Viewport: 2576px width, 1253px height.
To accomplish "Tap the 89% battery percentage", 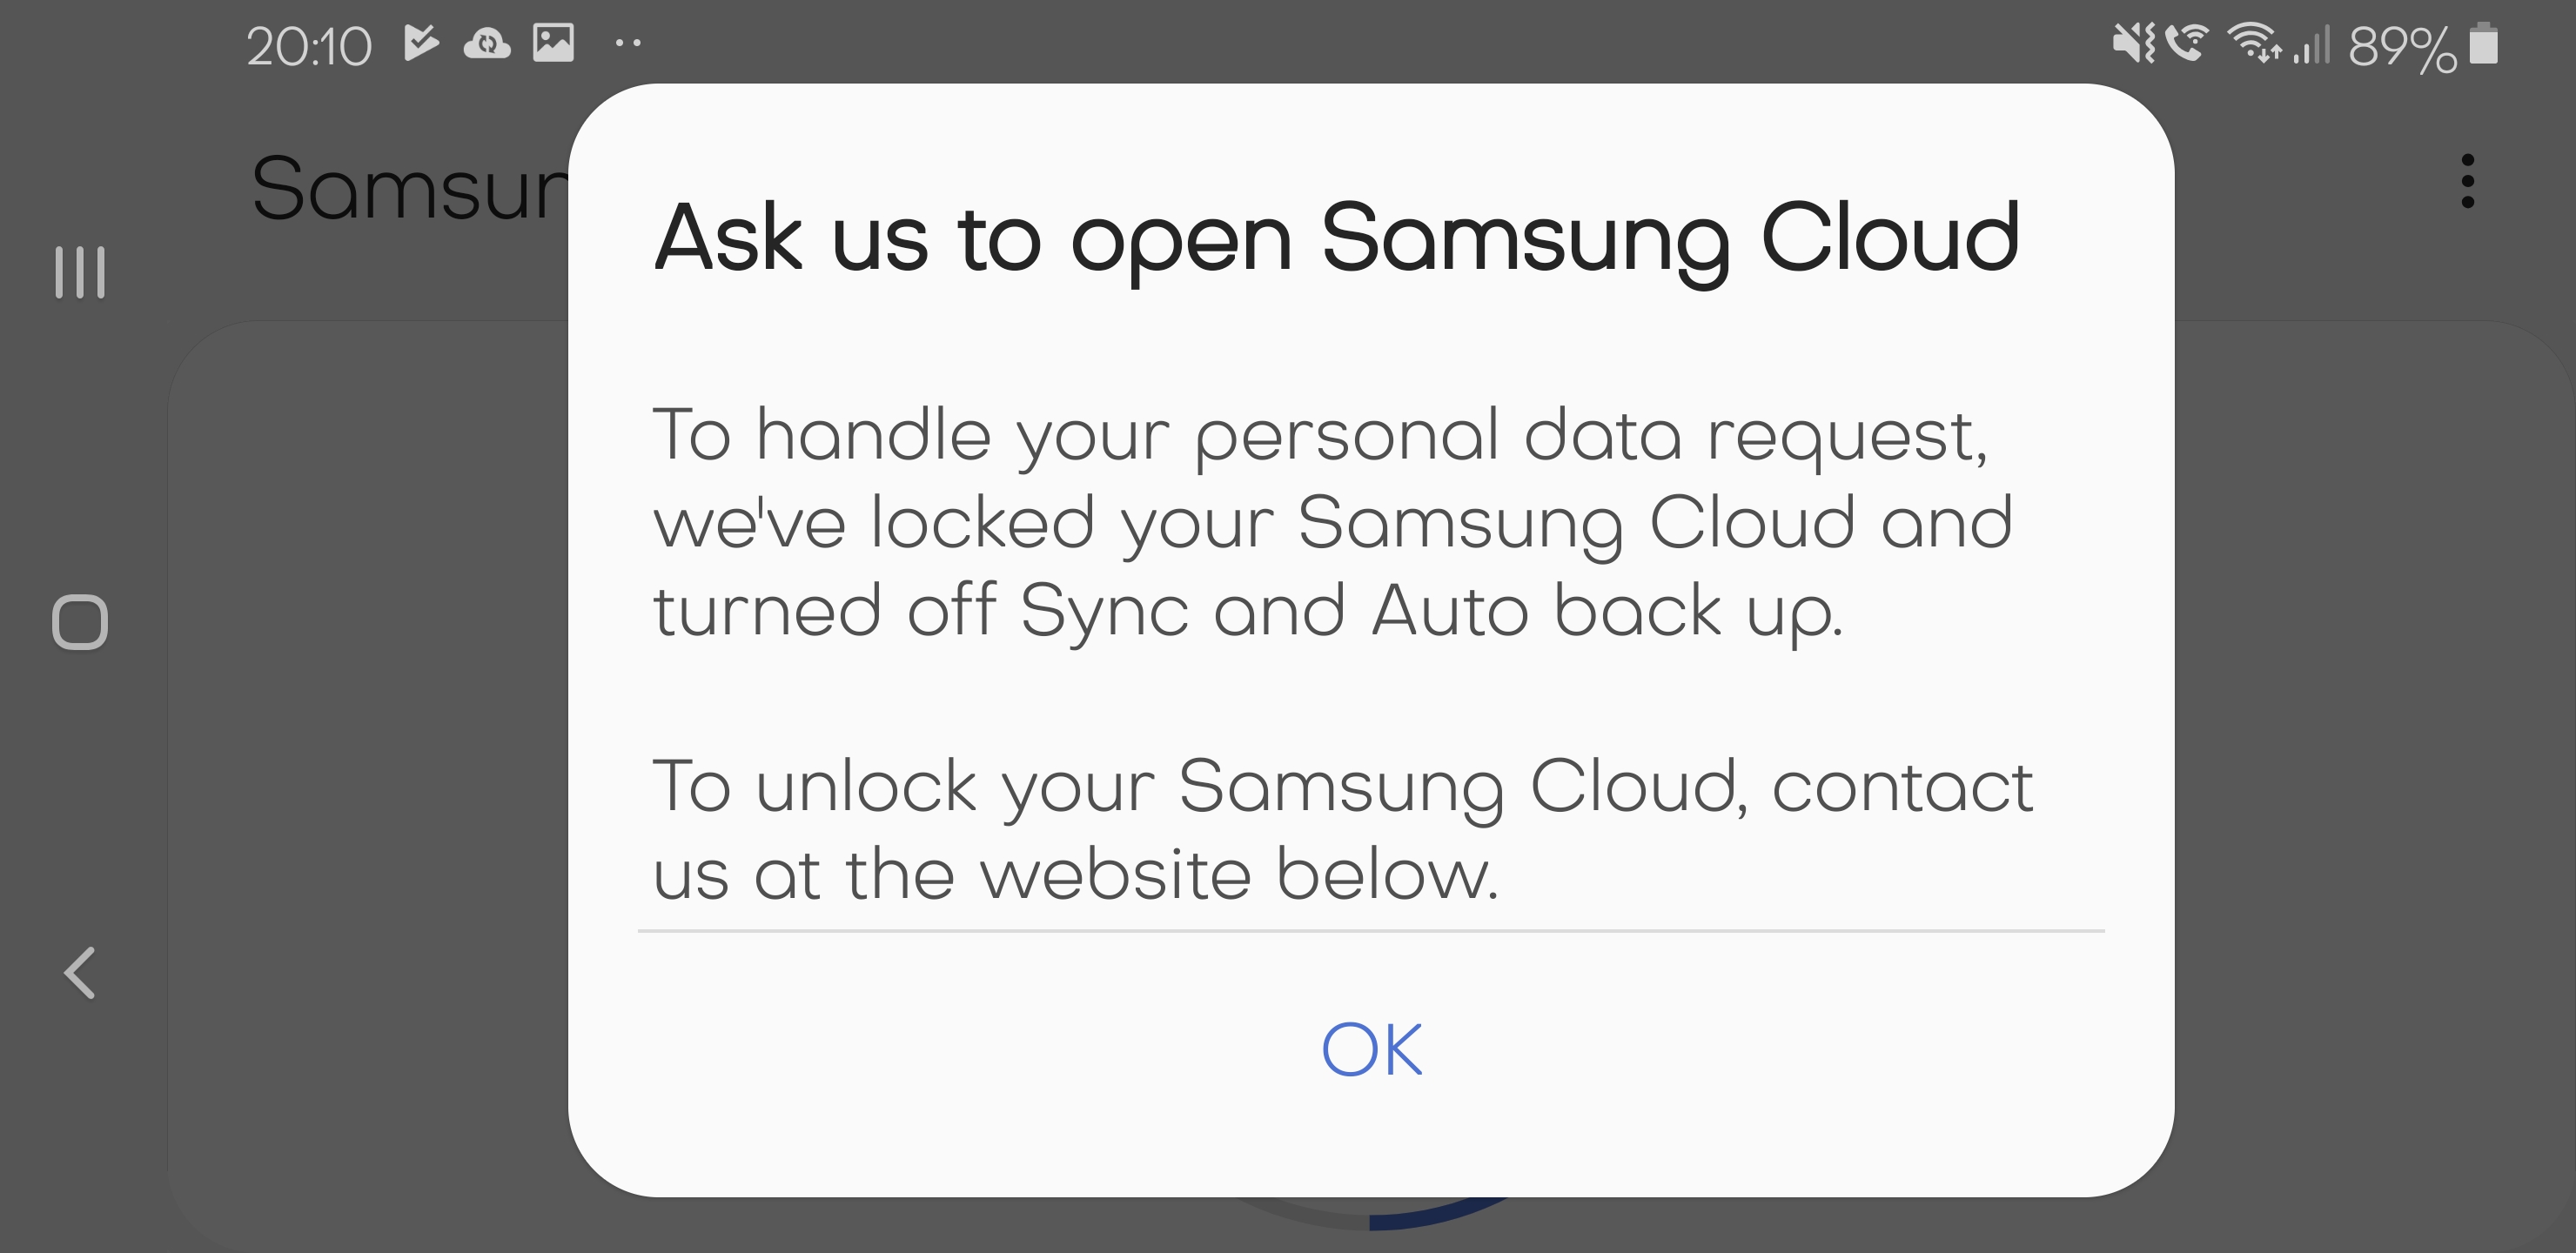I will pos(2401,47).
